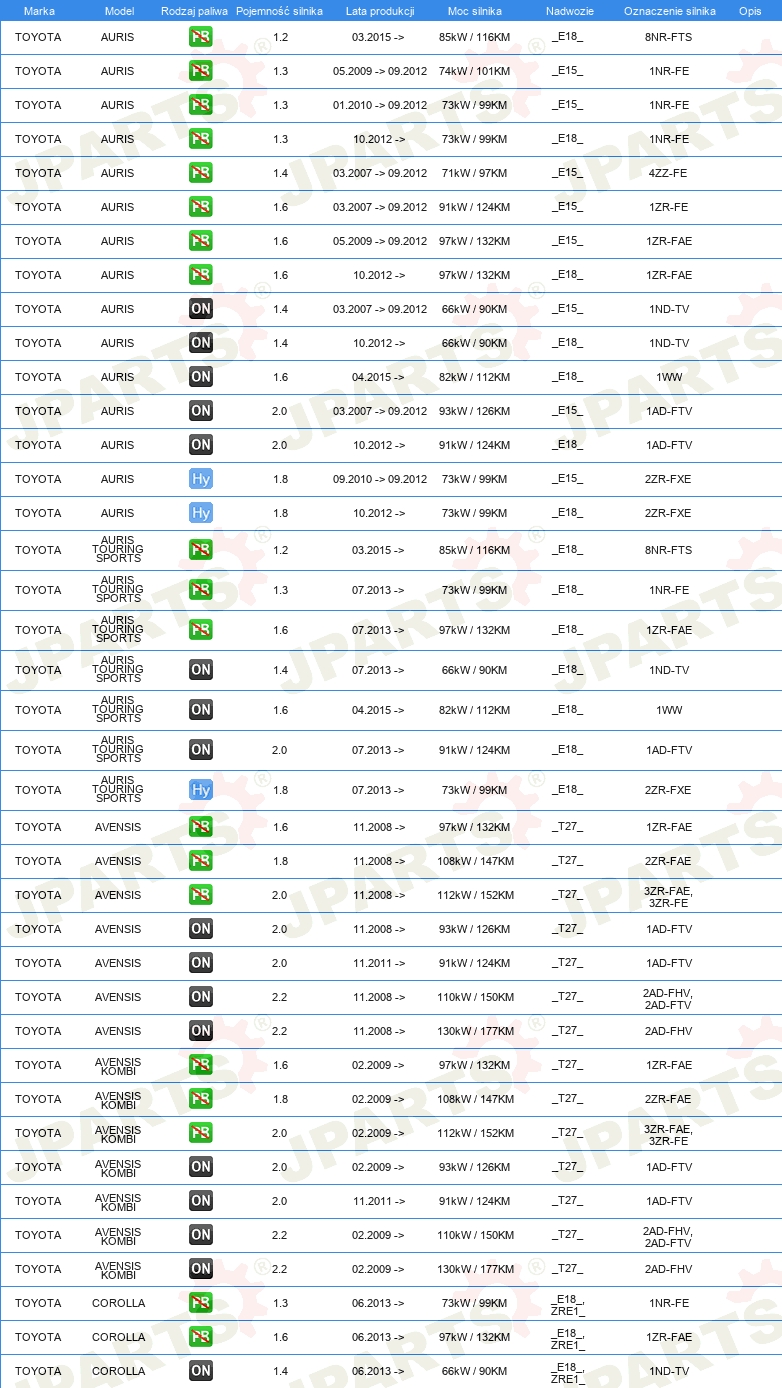Screen dimensions: 782x1388
Task: Select 82kW / 112KM in Auris Touring Sports row
Action: click(474, 710)
